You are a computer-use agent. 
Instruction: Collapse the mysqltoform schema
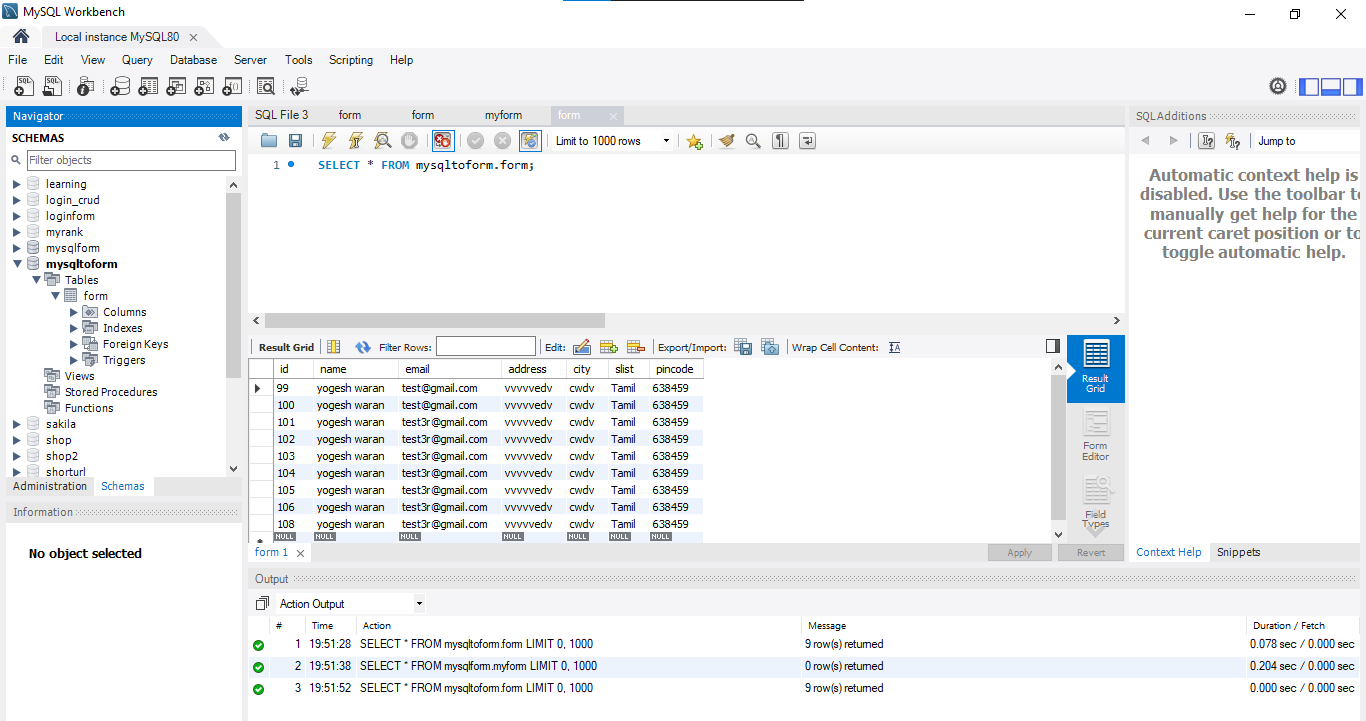click(16, 264)
